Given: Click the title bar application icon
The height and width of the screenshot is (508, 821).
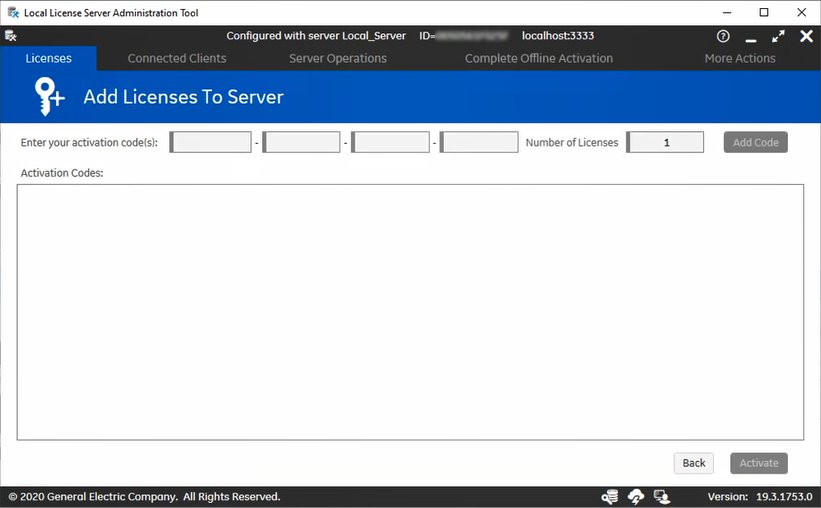Looking at the screenshot, I should pos(13,13).
